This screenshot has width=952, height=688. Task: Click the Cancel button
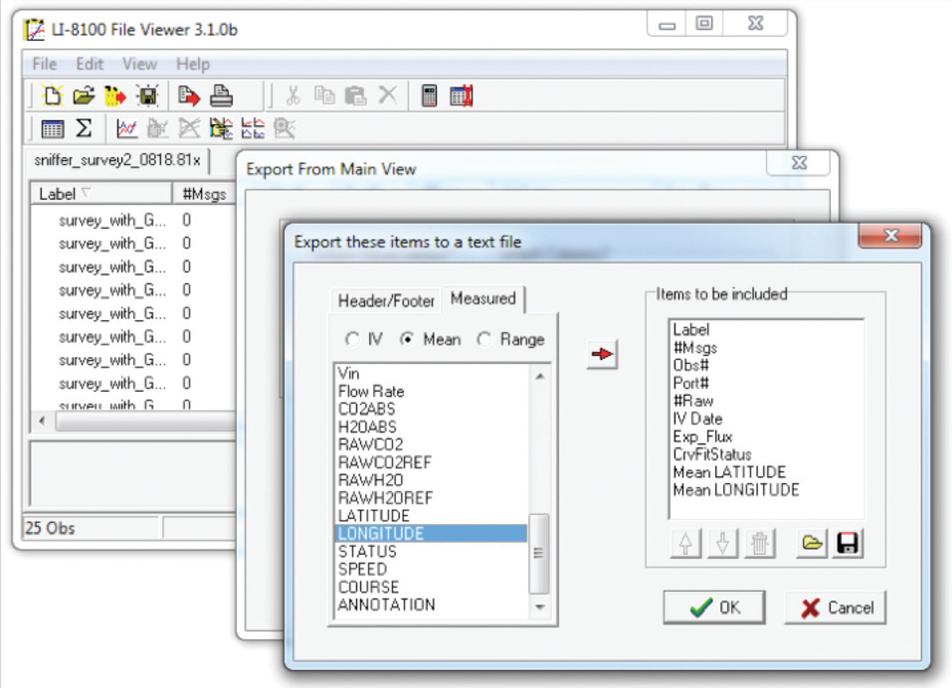(x=835, y=607)
